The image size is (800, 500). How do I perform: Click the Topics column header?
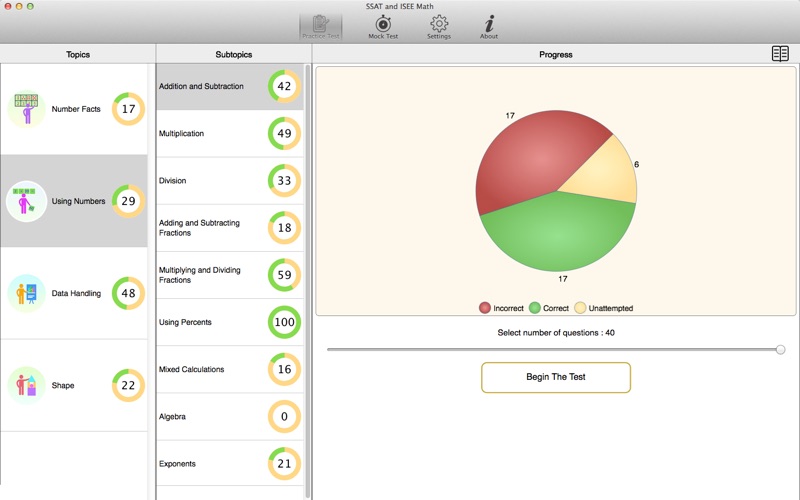point(78,54)
